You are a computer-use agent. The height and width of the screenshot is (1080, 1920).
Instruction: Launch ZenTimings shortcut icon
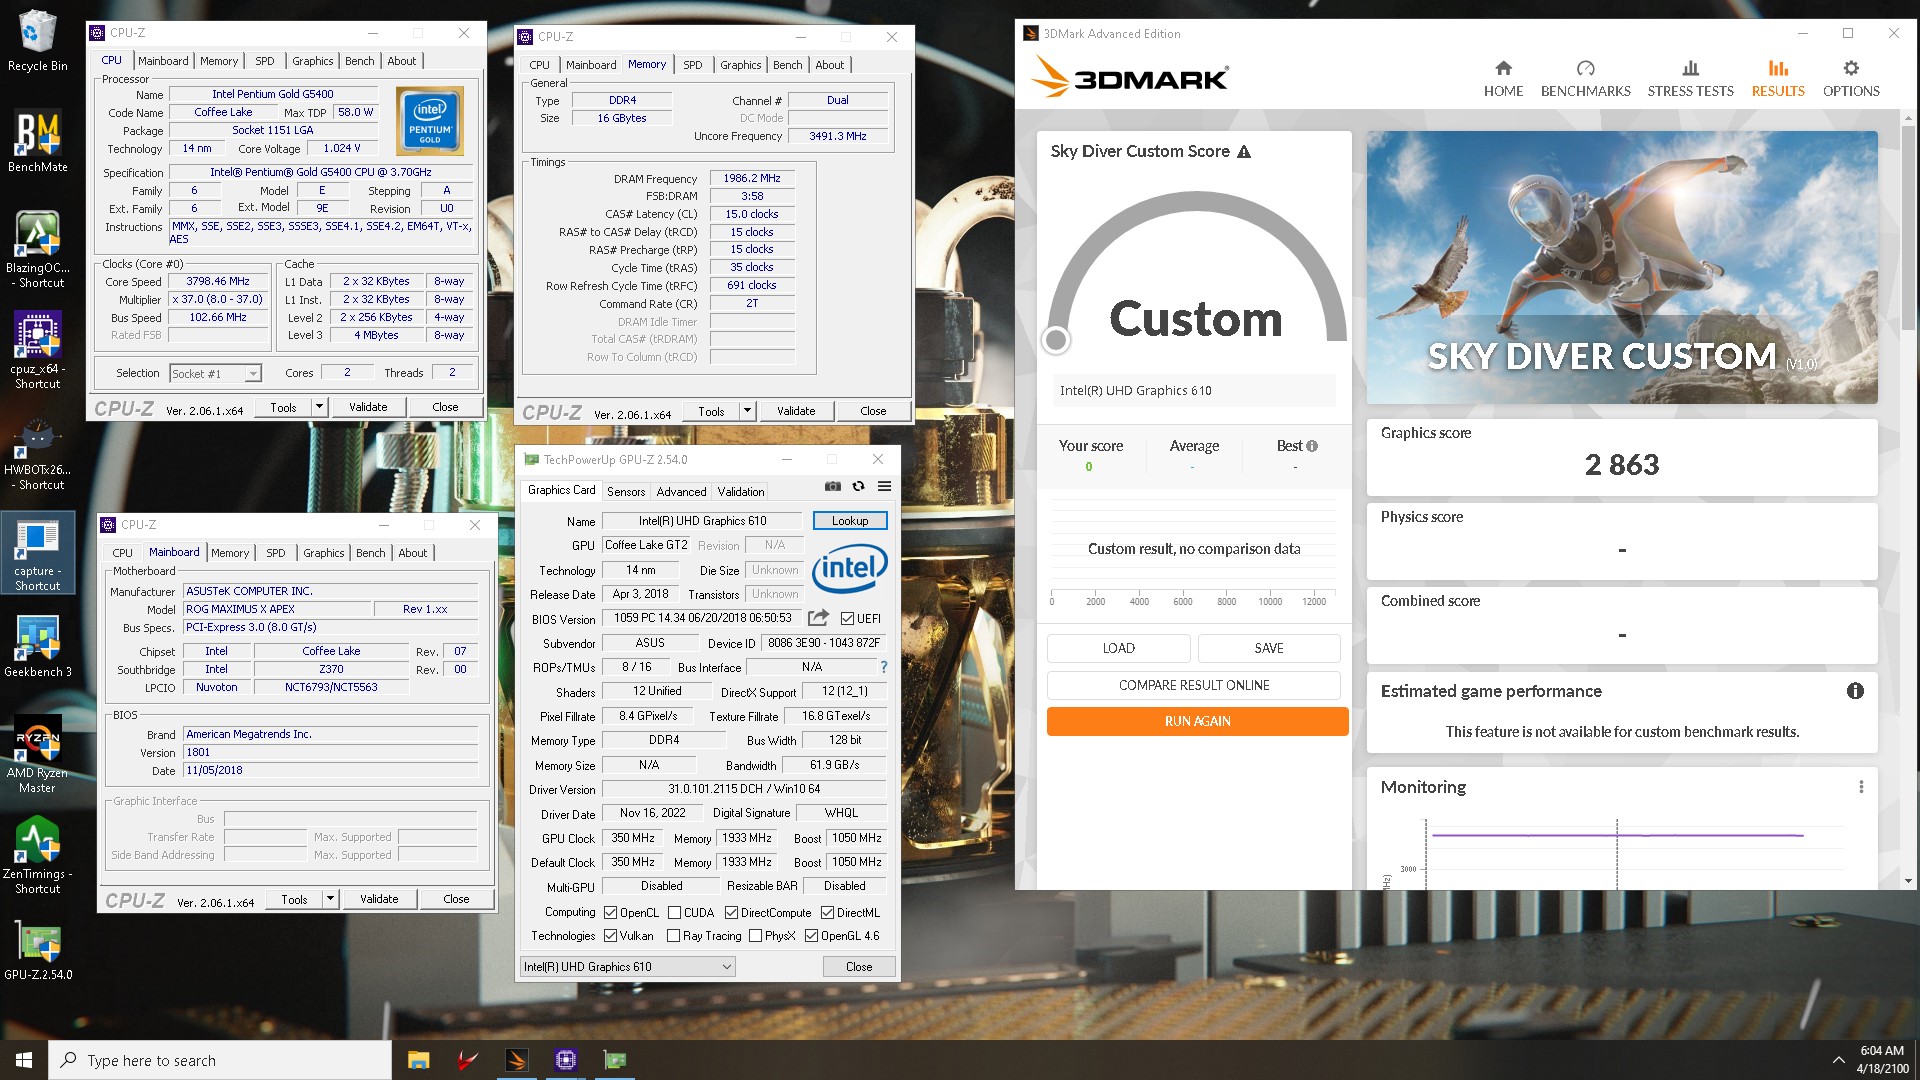pos(37,855)
